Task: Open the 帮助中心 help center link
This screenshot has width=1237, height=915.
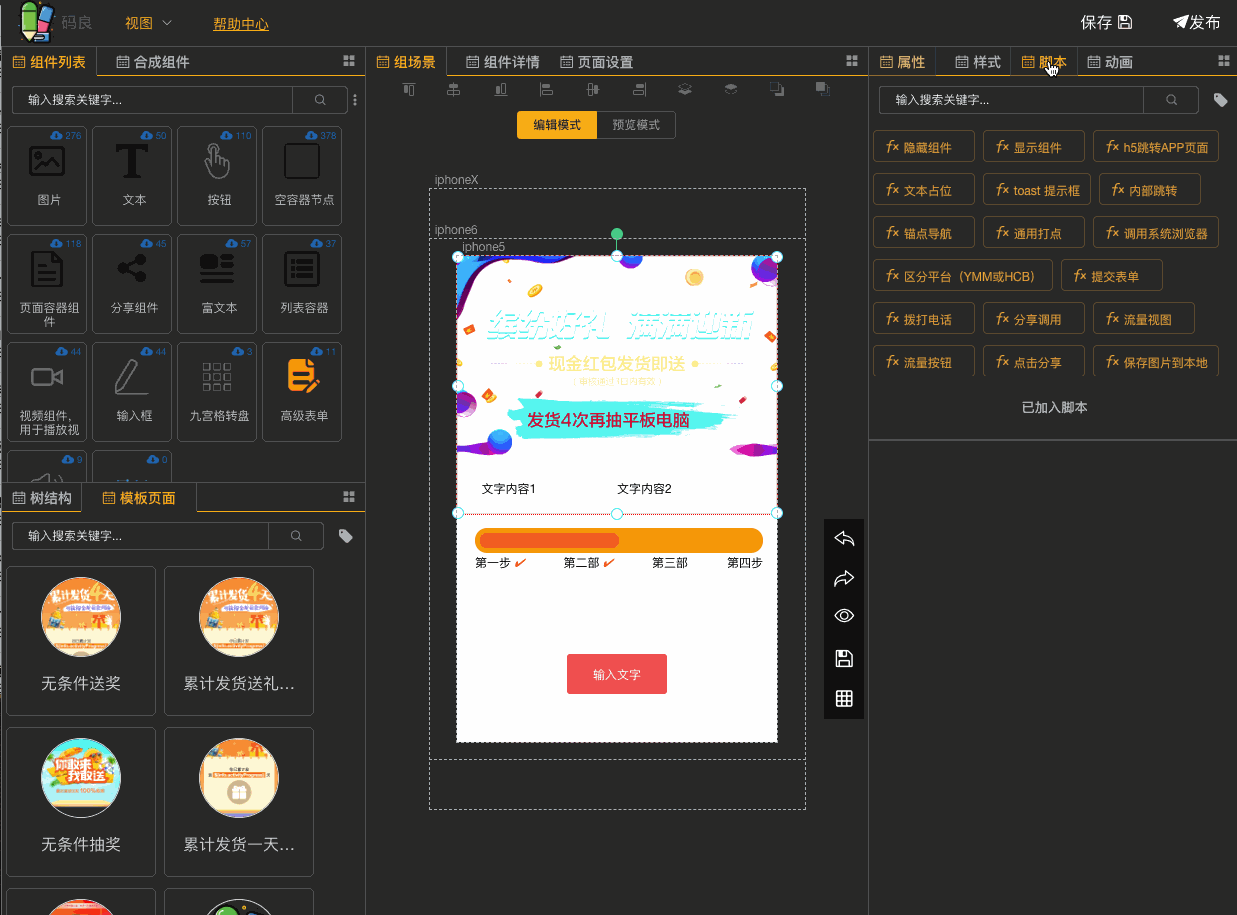Action: pos(241,23)
